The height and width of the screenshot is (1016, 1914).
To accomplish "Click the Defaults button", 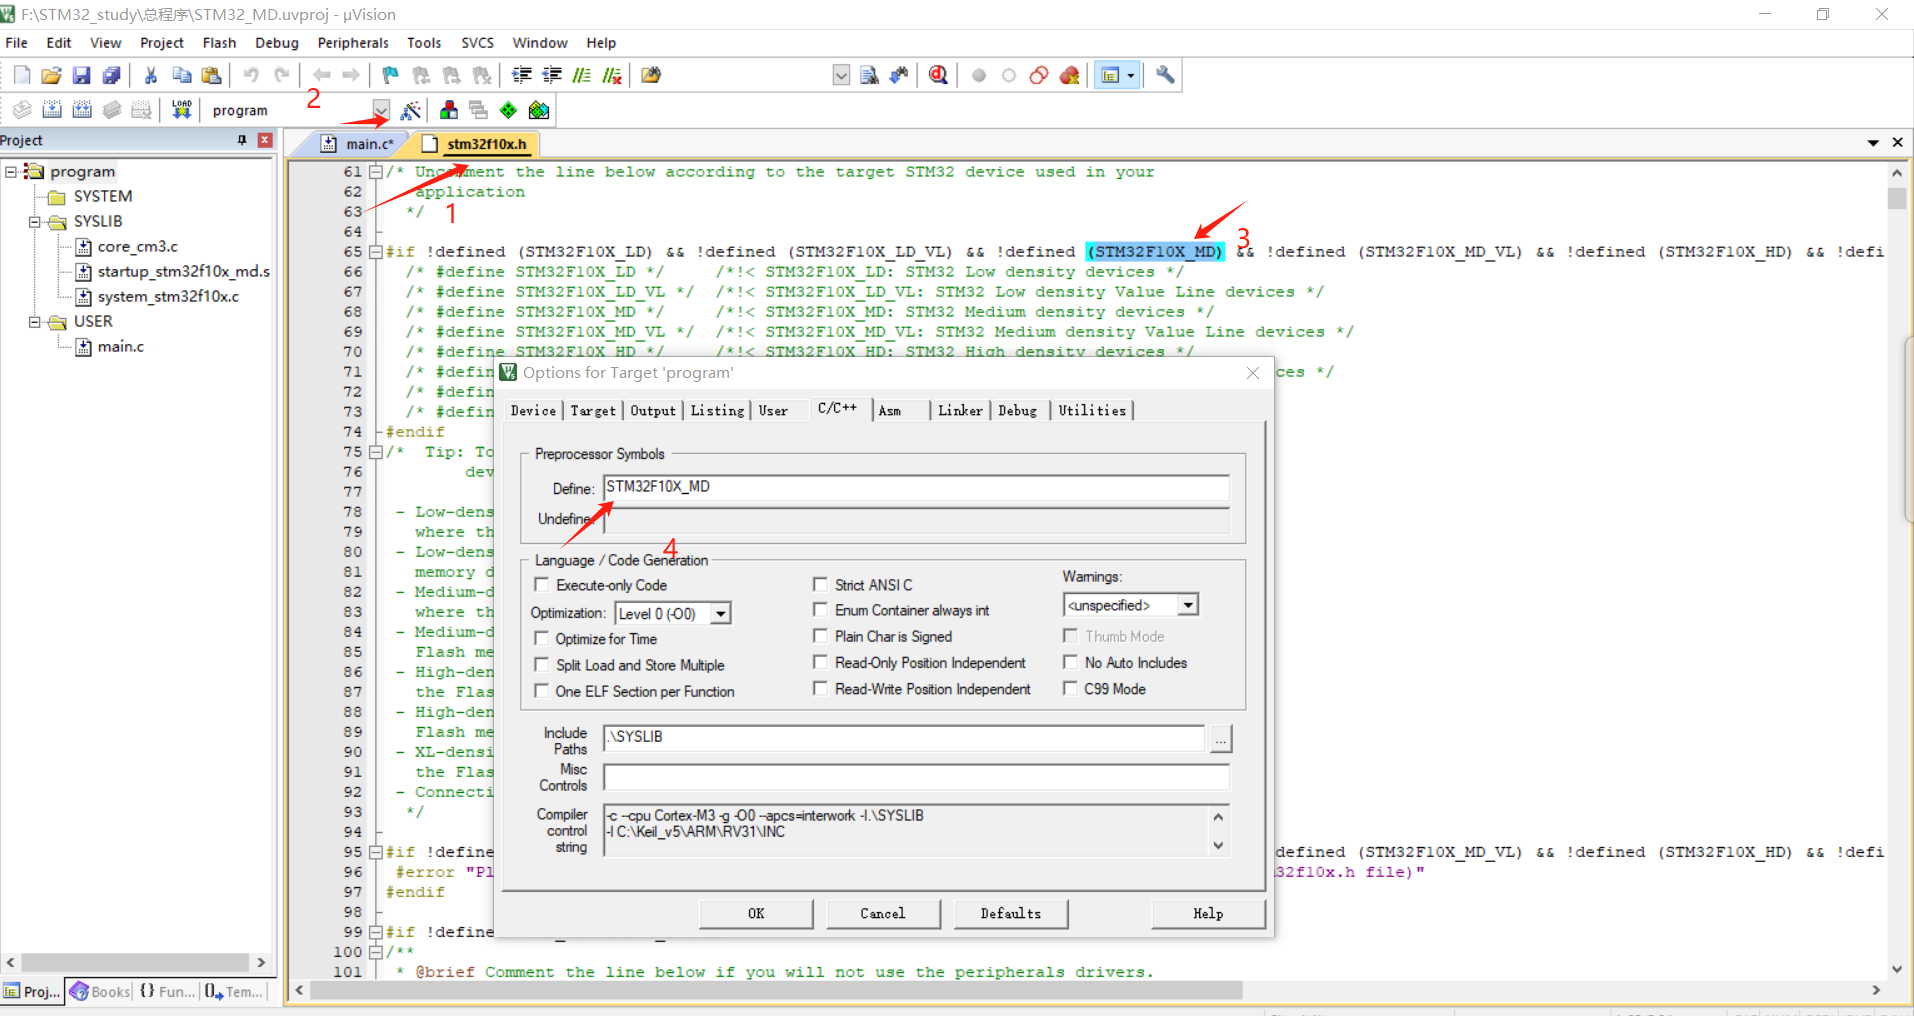I will point(1010,914).
